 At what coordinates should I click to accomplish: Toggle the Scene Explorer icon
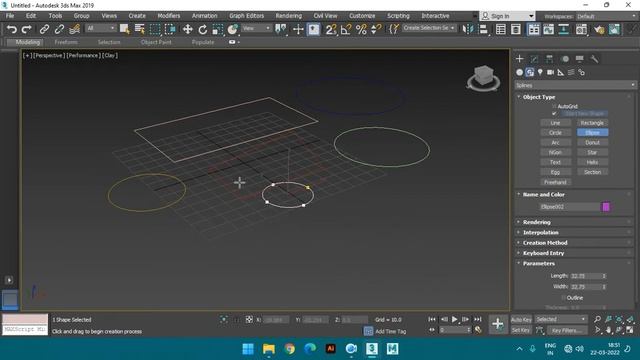(x=500, y=29)
